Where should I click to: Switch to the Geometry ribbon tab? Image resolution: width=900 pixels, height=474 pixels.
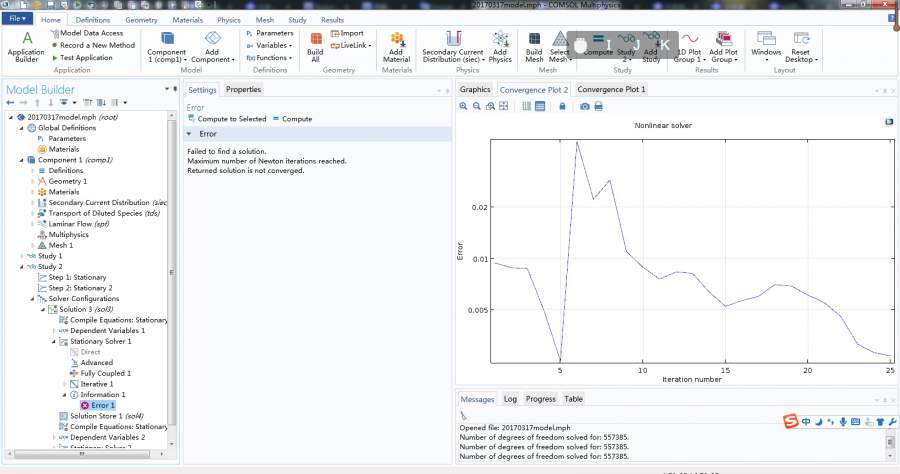(x=141, y=20)
